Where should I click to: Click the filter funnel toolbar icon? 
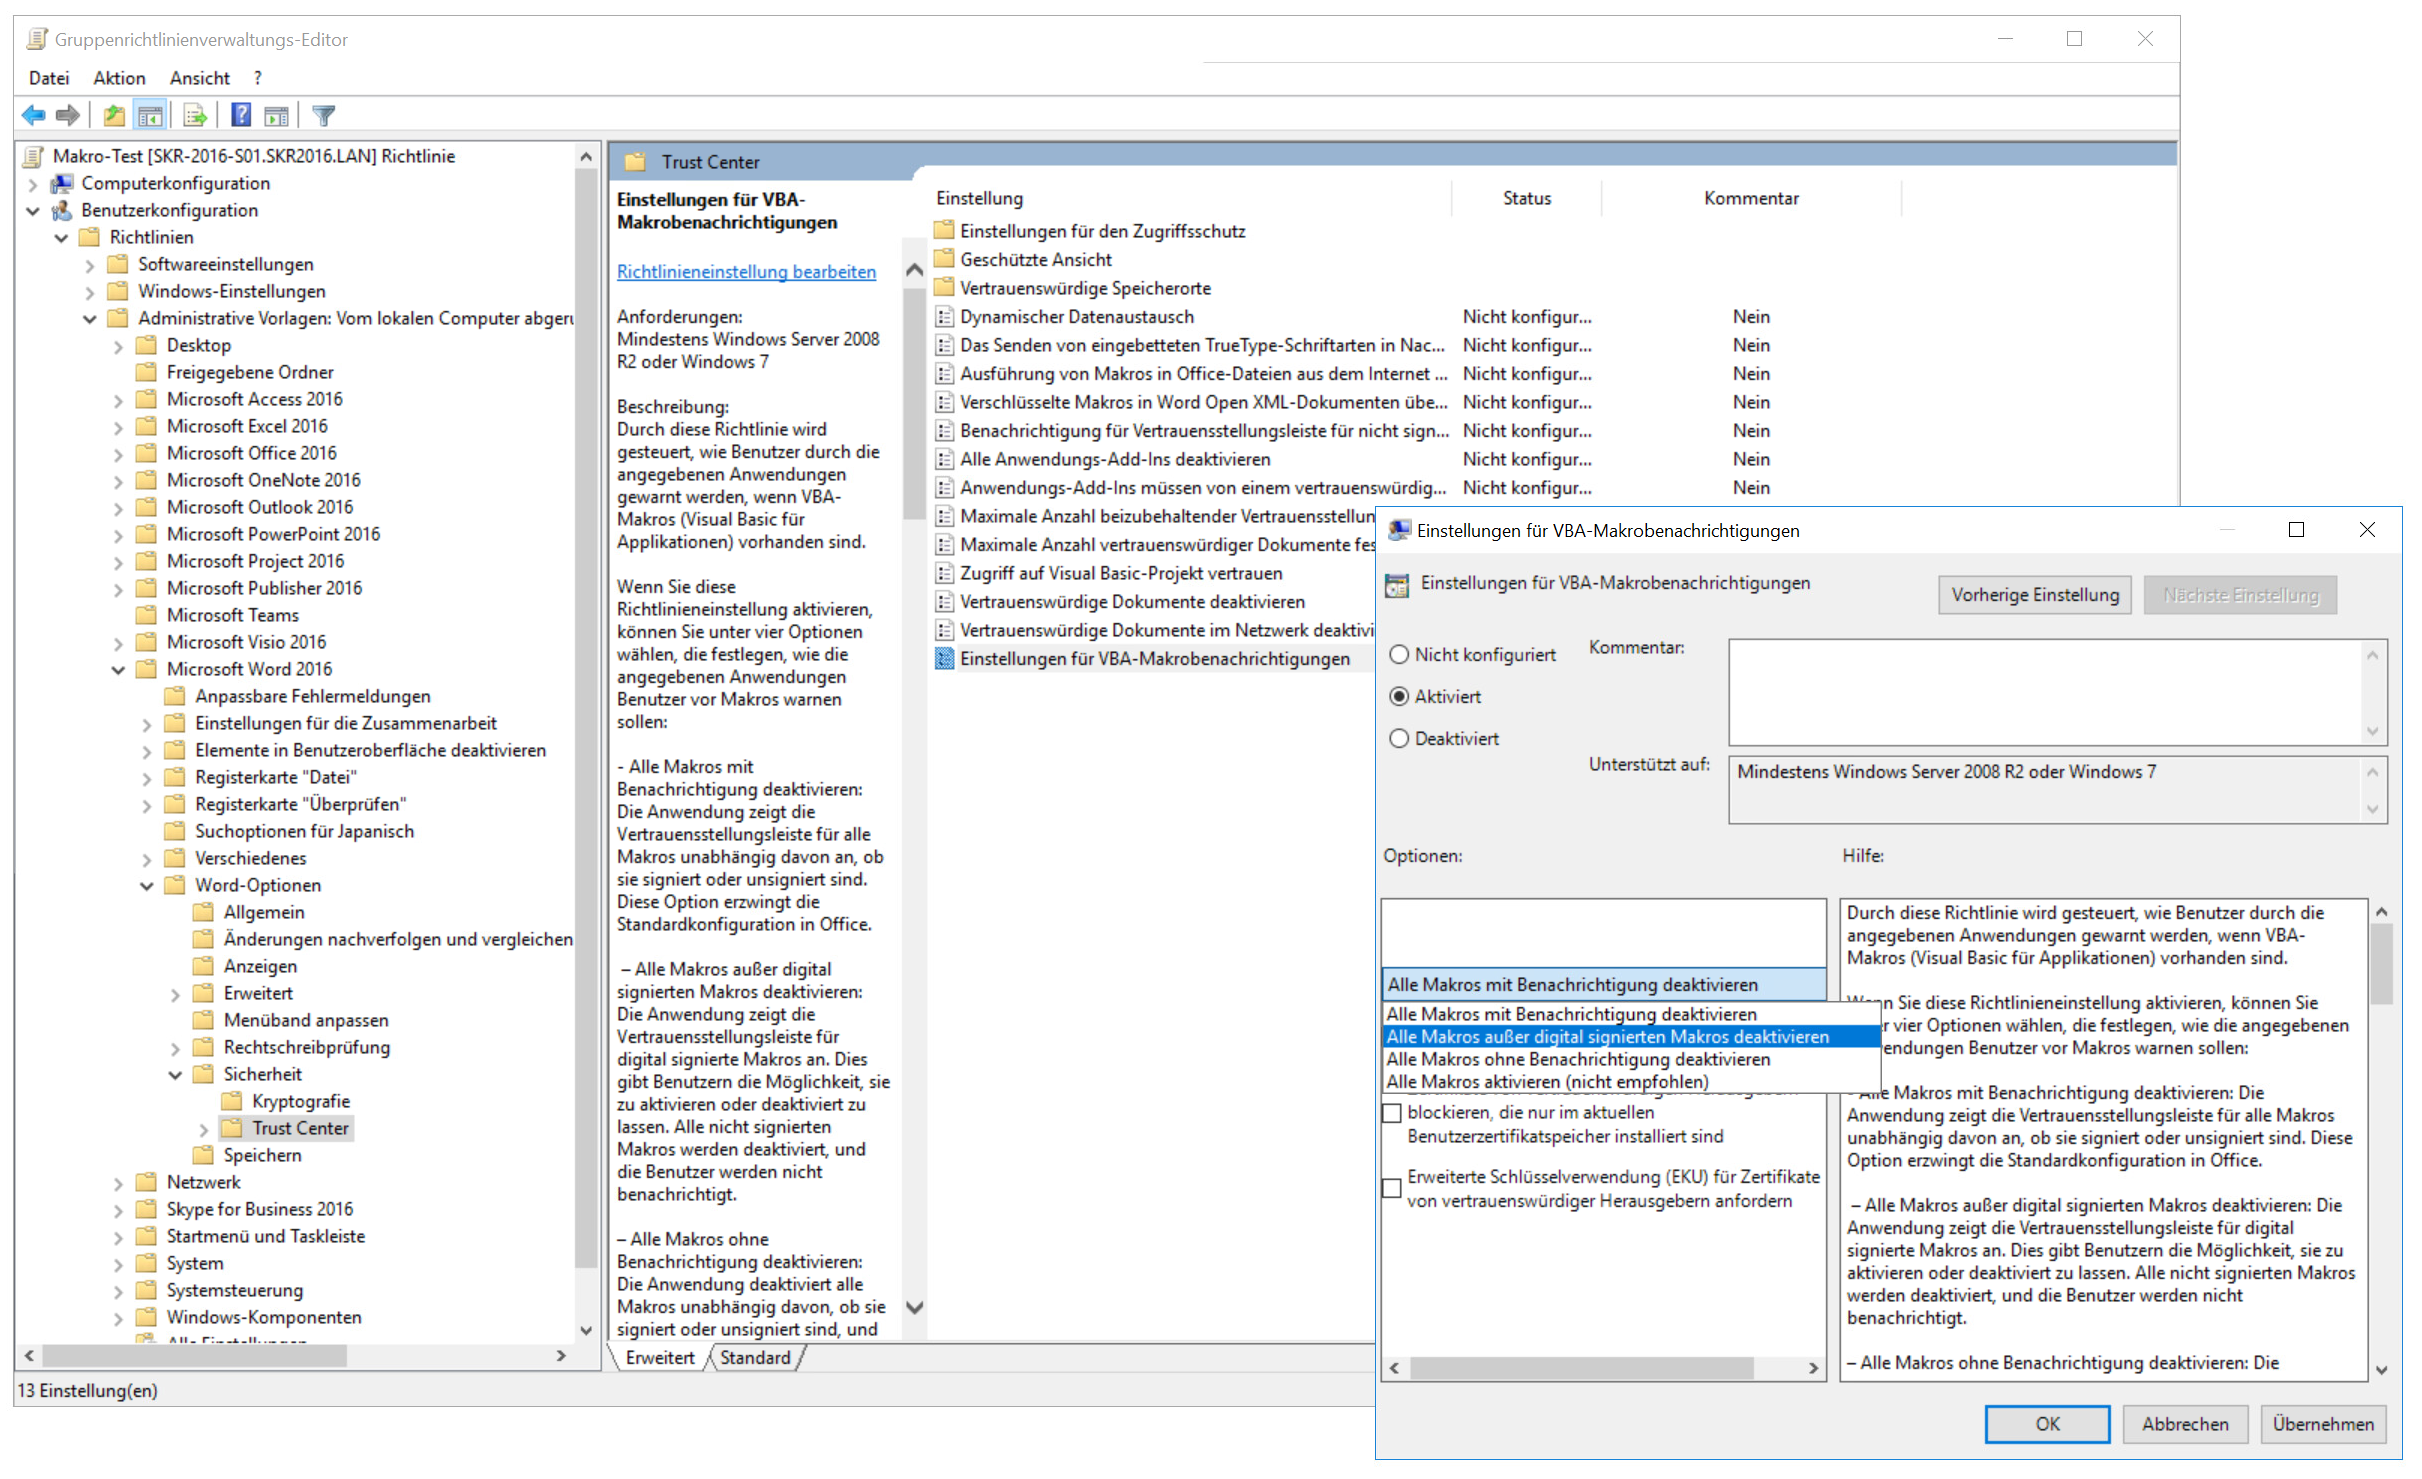pos(323,115)
